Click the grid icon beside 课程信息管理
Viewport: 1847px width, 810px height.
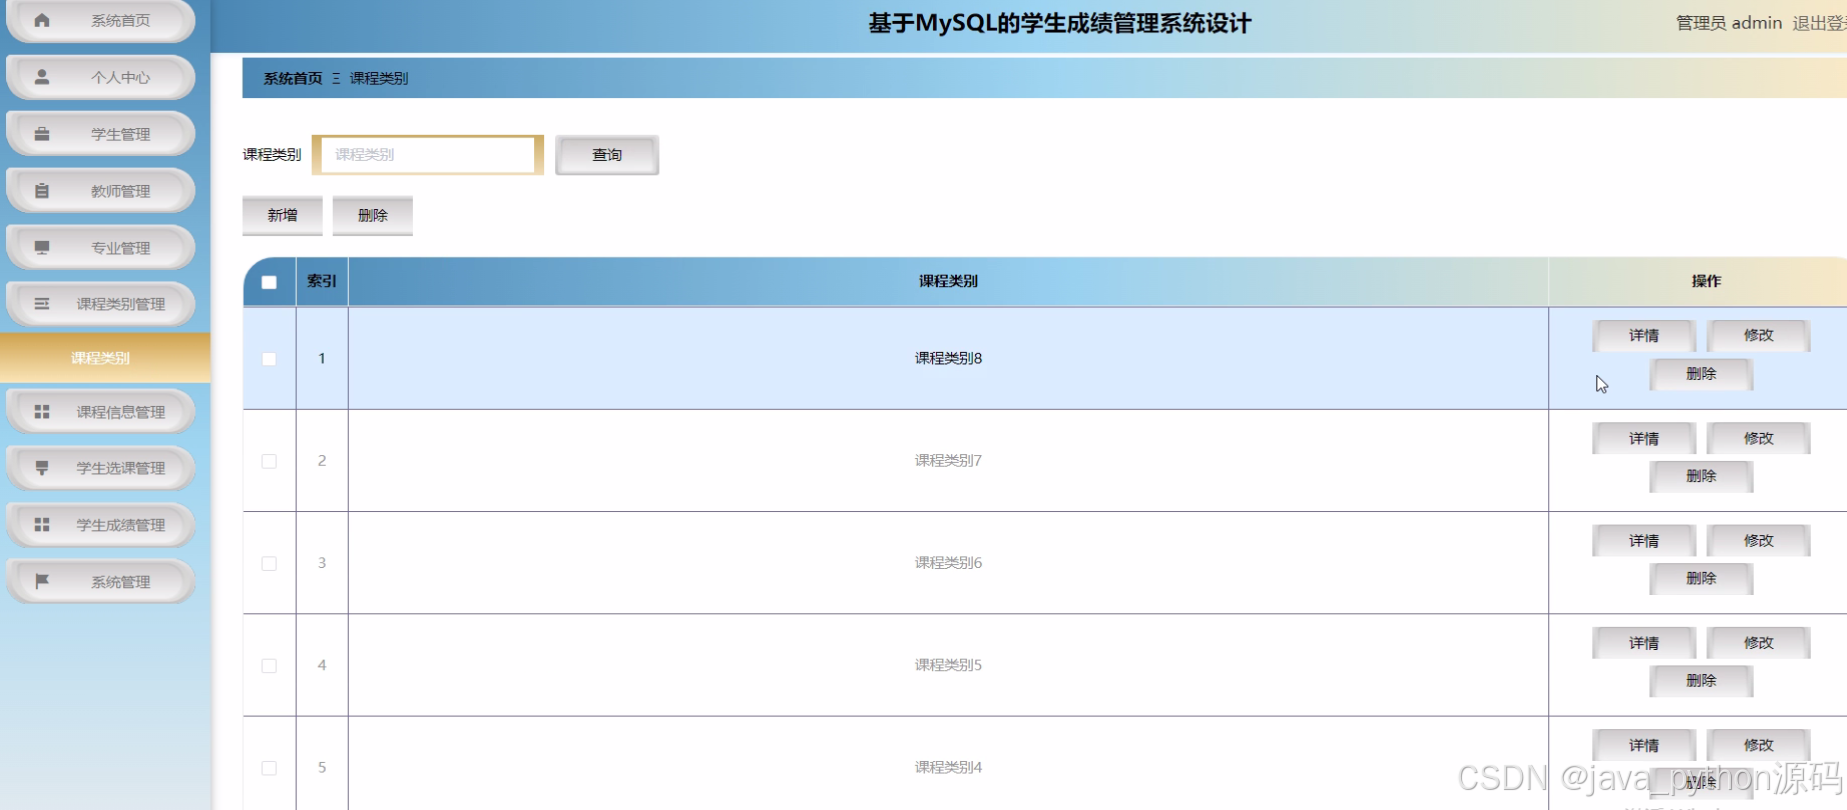pos(42,412)
